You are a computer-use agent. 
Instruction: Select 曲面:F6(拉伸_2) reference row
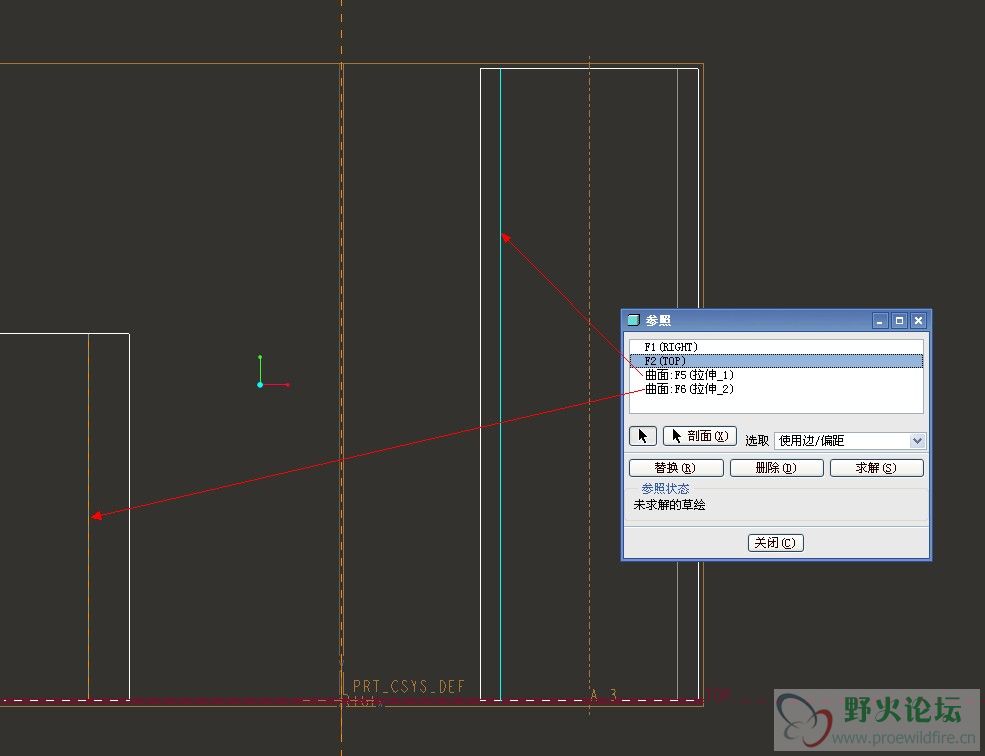(x=776, y=389)
